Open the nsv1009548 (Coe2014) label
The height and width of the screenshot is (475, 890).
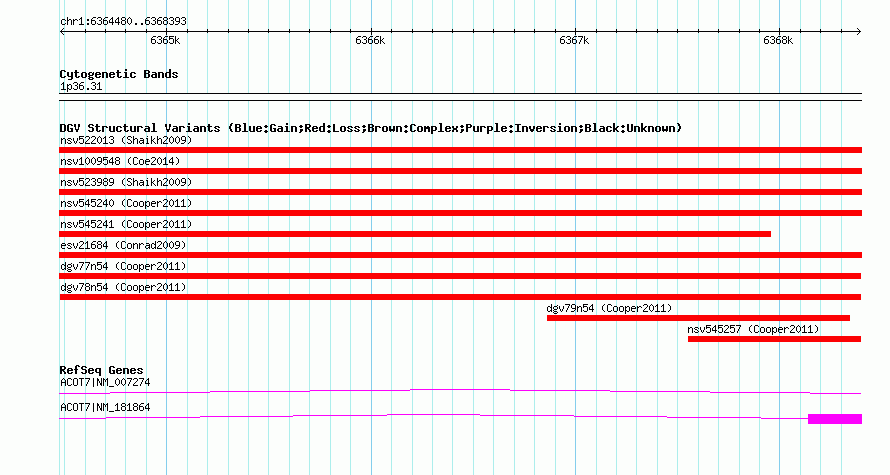click(x=120, y=161)
